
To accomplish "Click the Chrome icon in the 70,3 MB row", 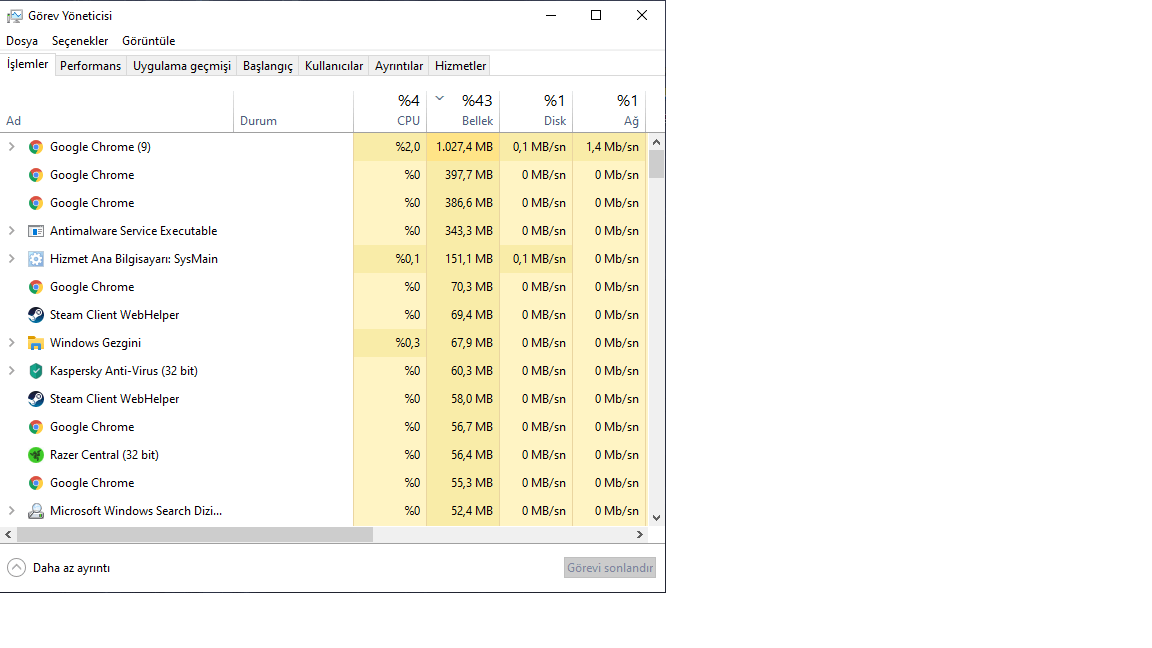I will tap(35, 287).
